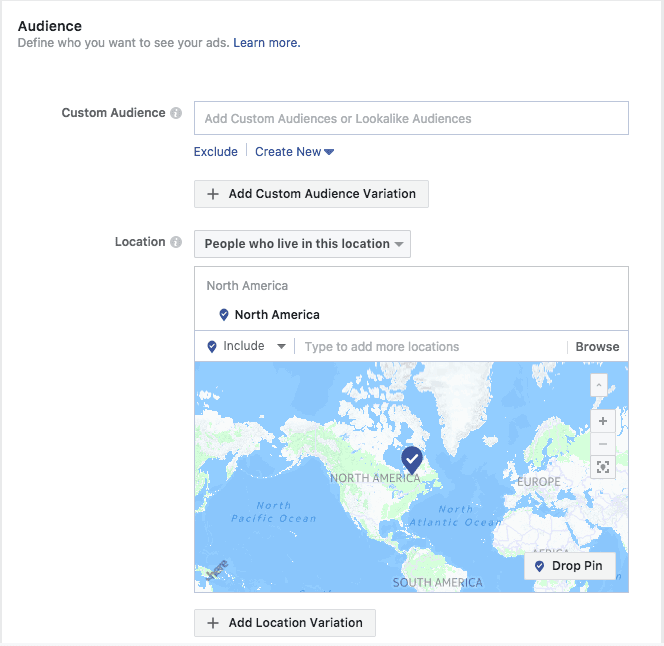Click Add Location Variation button

point(285,623)
